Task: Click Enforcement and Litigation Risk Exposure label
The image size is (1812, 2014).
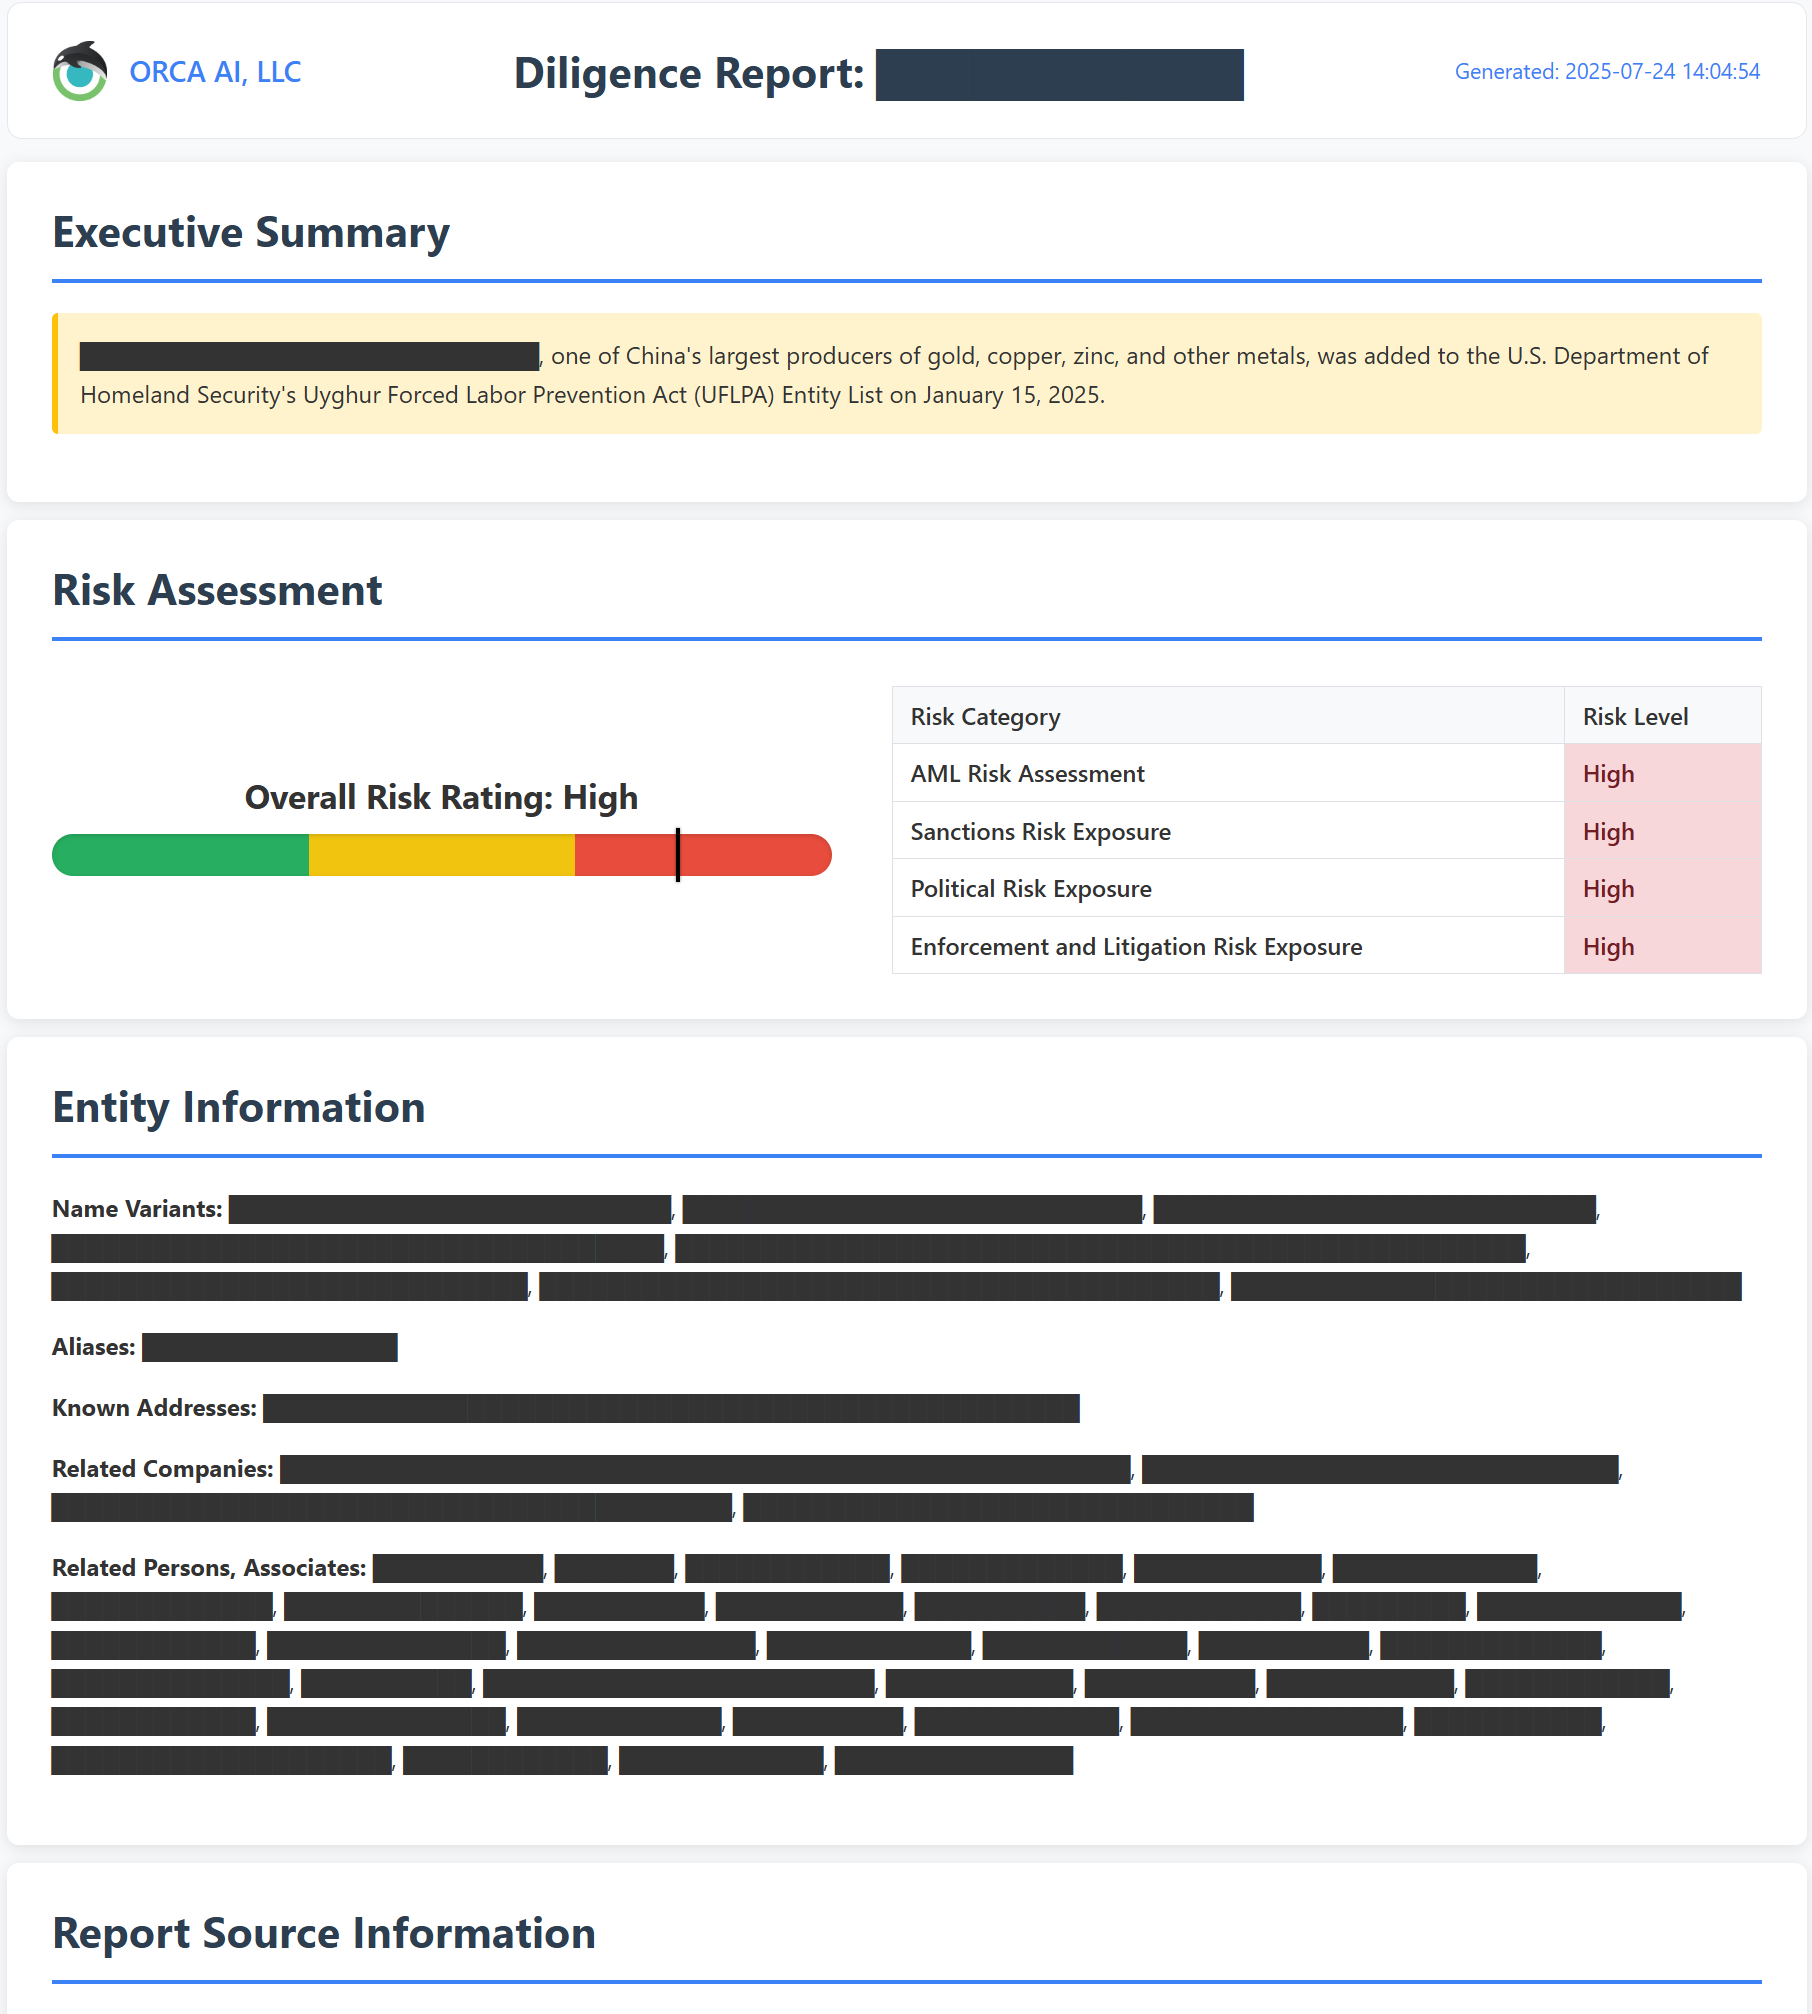Action: (x=1136, y=947)
